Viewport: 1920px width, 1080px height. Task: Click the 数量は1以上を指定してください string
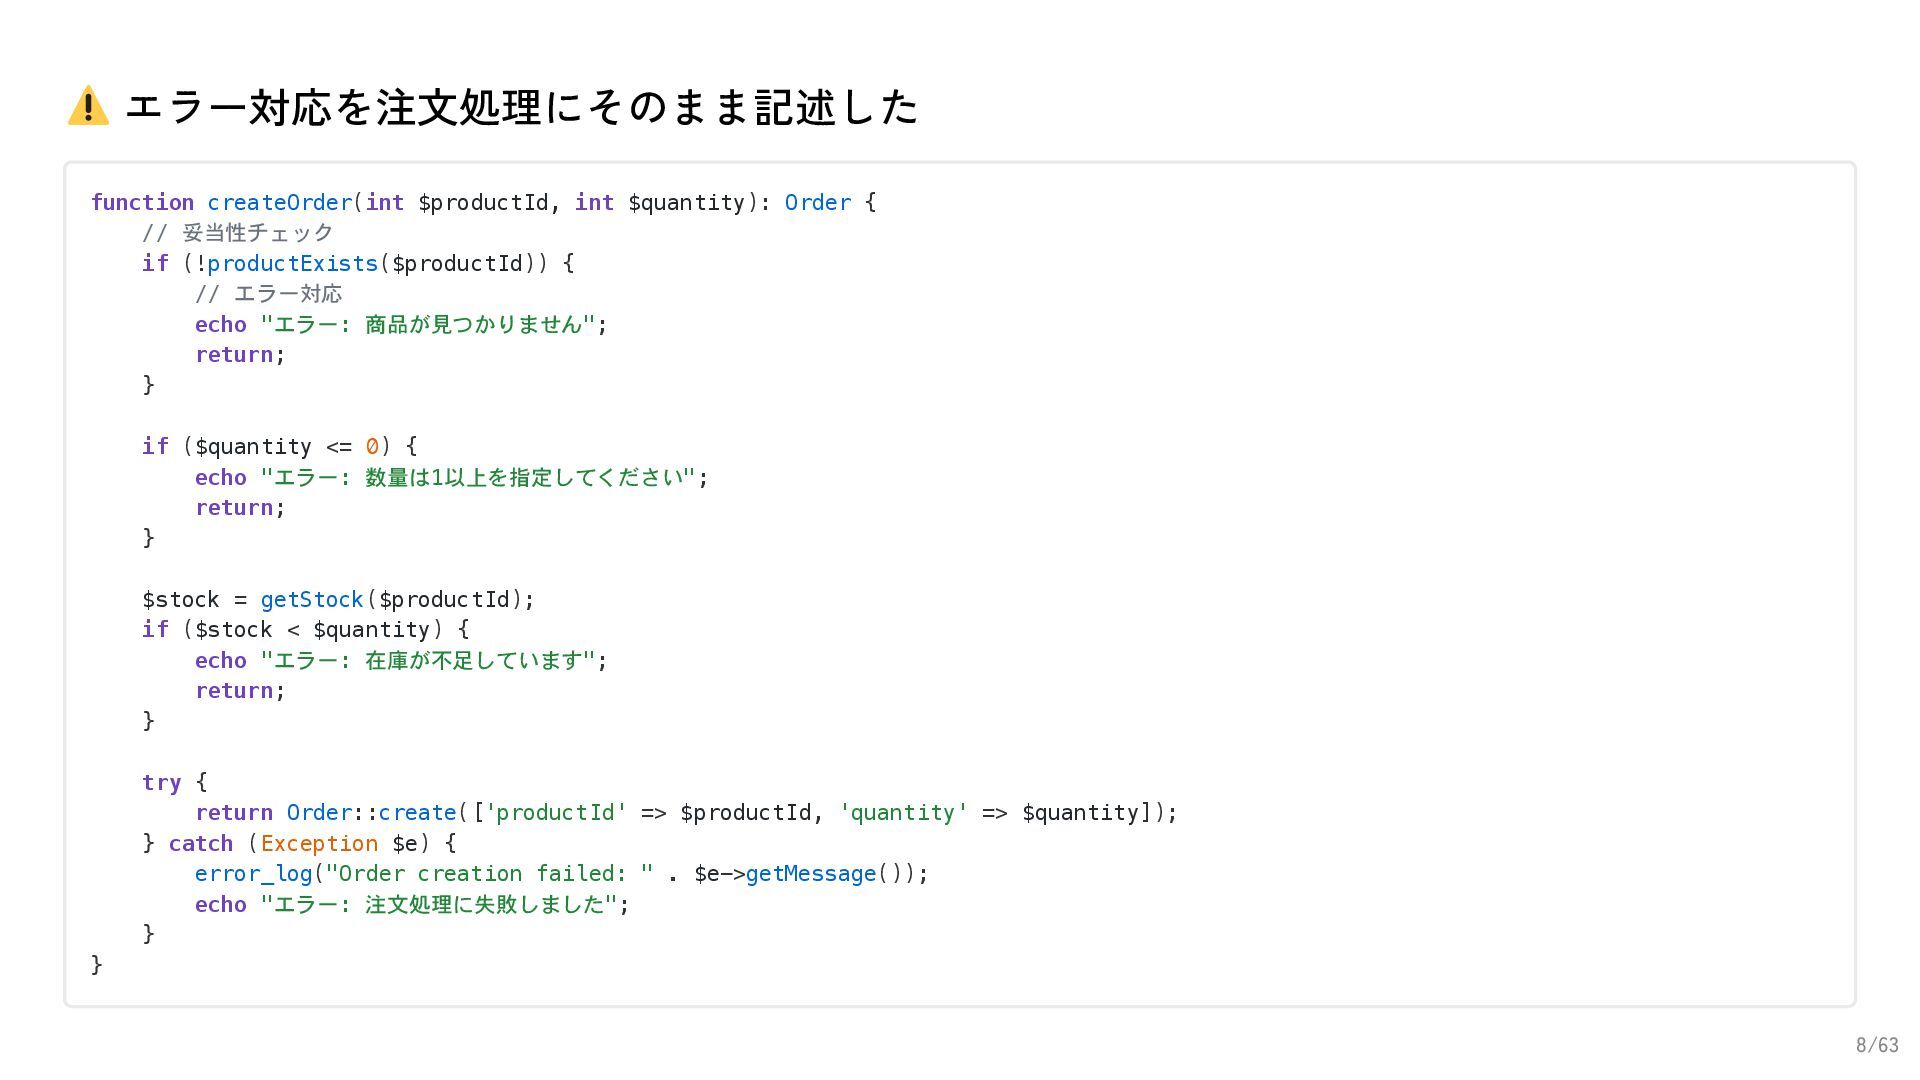click(x=478, y=477)
